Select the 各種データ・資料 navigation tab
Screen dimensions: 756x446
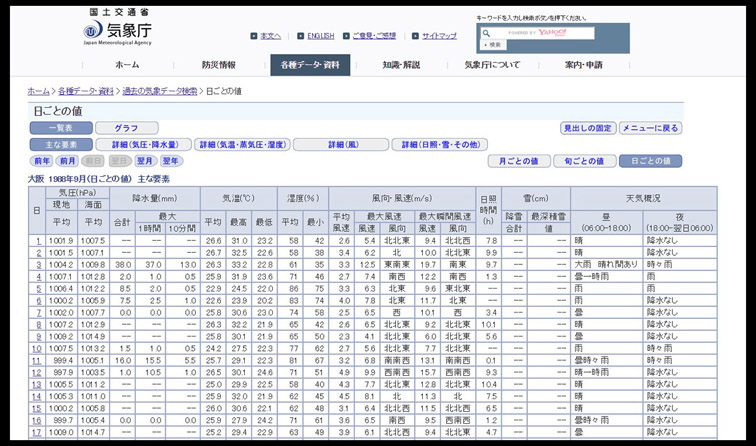[x=310, y=65]
